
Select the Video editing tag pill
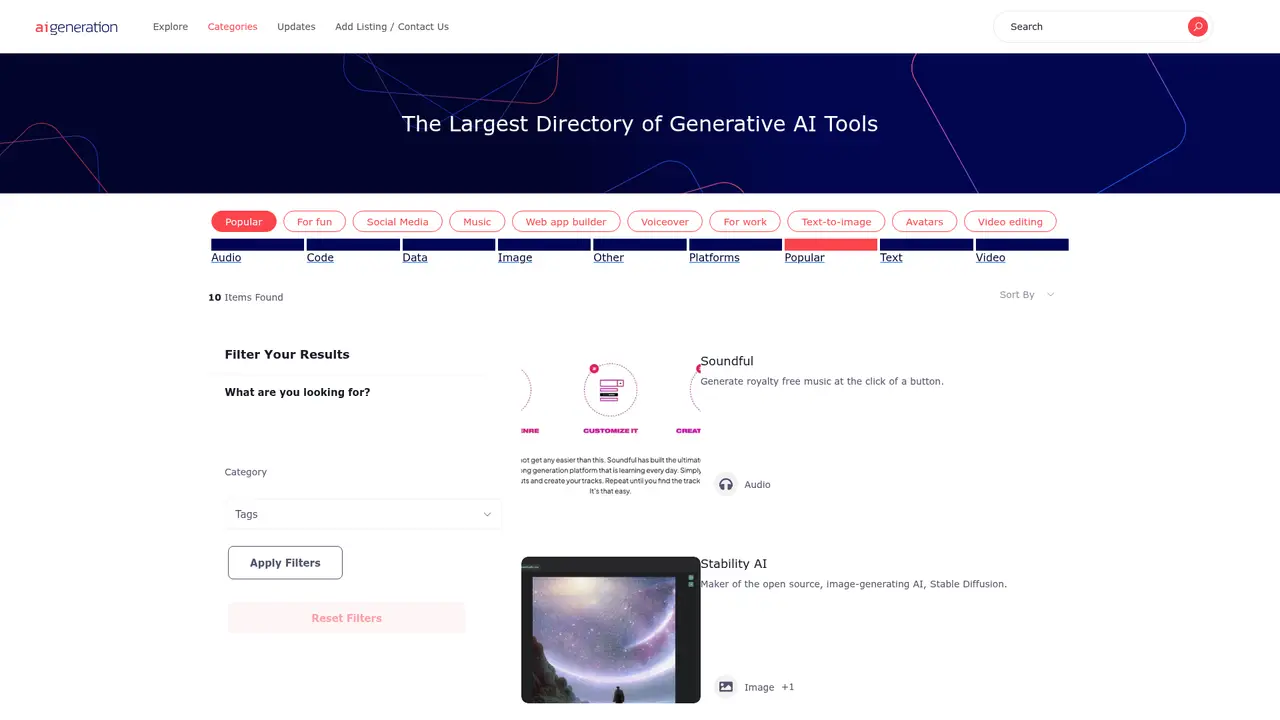[x=1010, y=222]
